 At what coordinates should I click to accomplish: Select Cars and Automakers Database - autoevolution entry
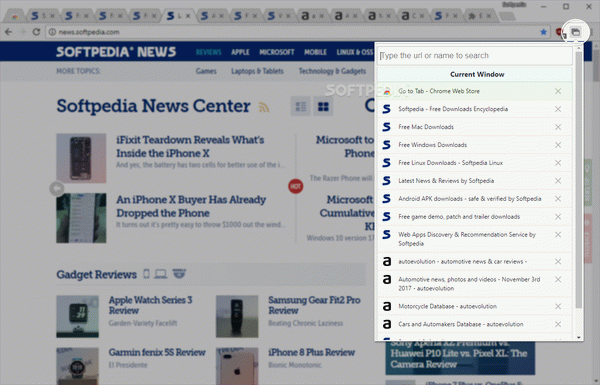point(474,324)
